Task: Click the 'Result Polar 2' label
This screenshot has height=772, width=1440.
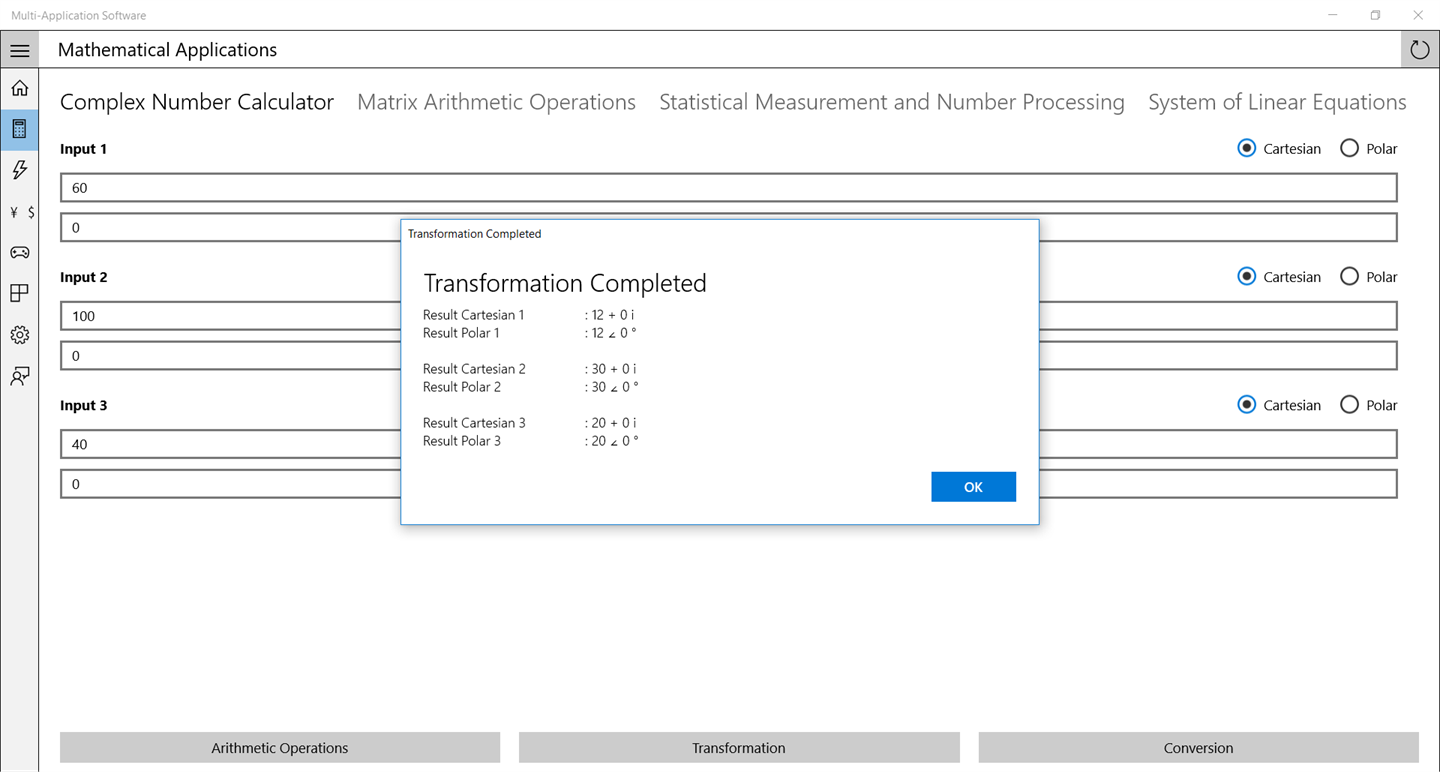Action: pos(462,387)
